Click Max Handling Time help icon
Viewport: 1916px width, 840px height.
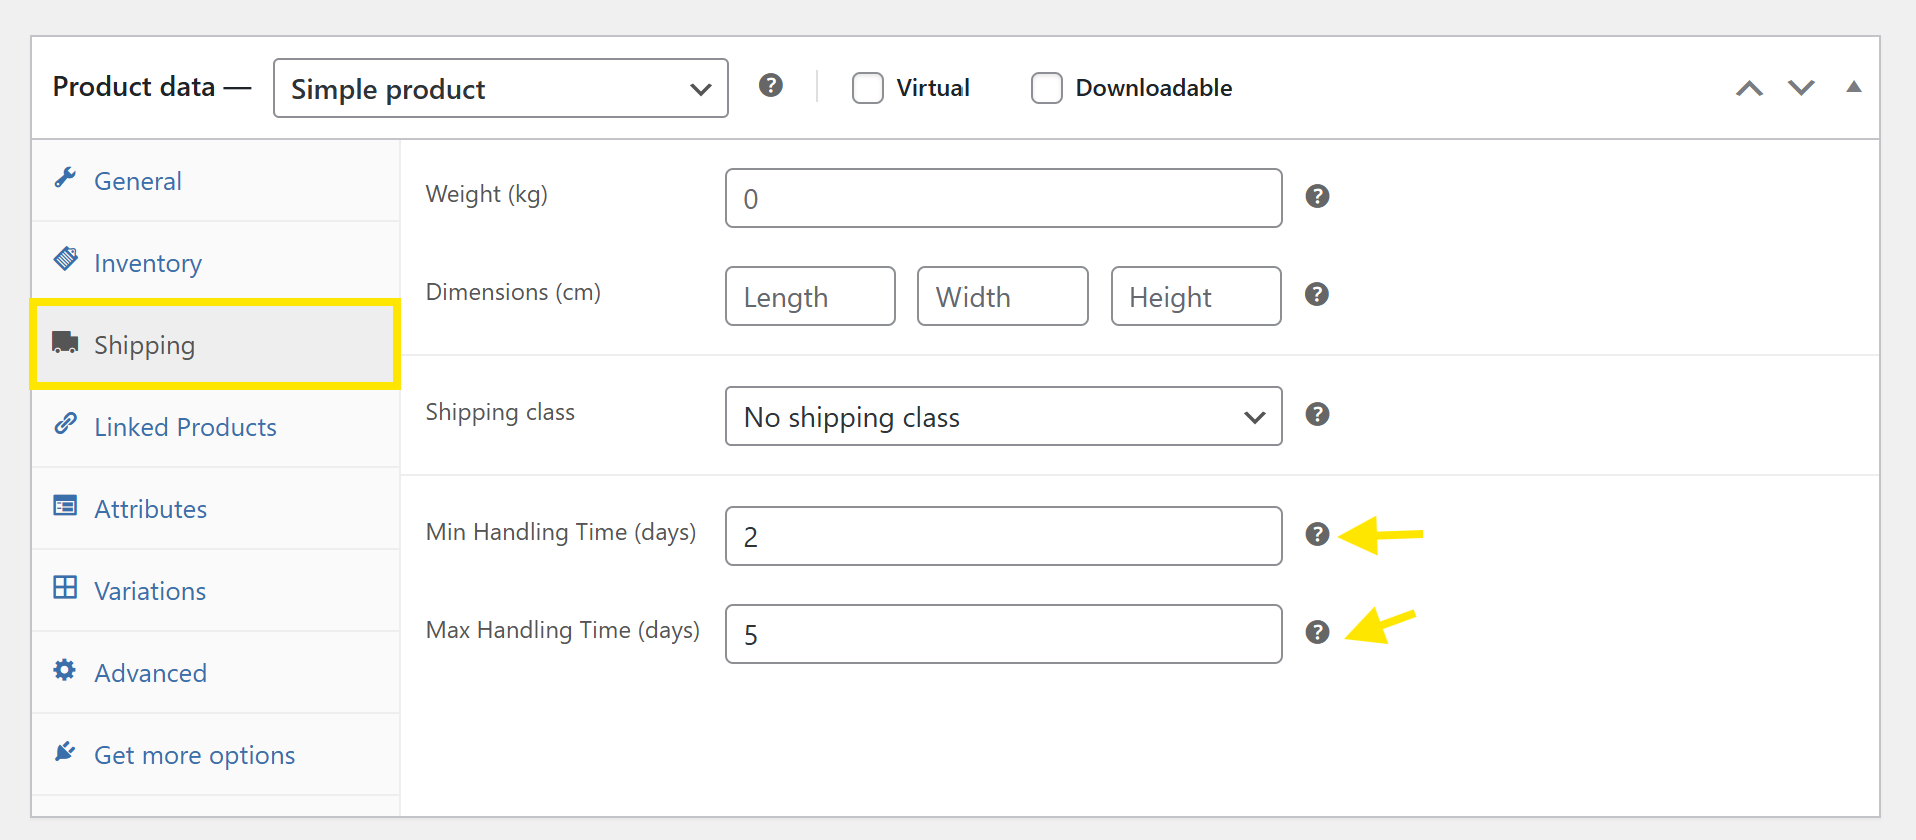tap(1317, 633)
